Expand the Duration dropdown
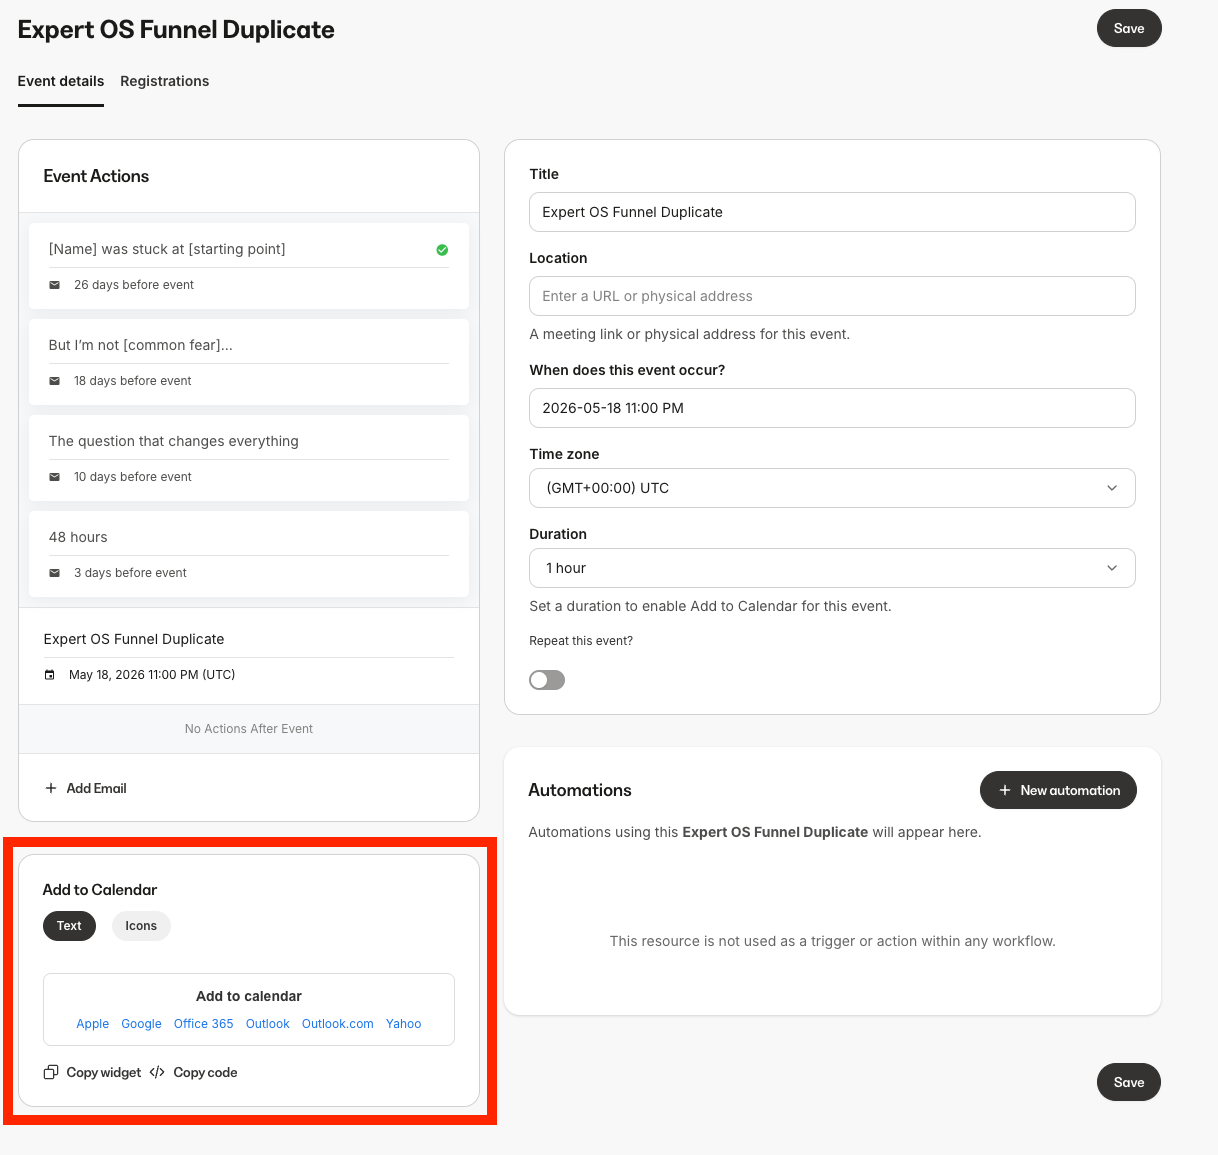This screenshot has height=1155, width=1218. tap(831, 568)
